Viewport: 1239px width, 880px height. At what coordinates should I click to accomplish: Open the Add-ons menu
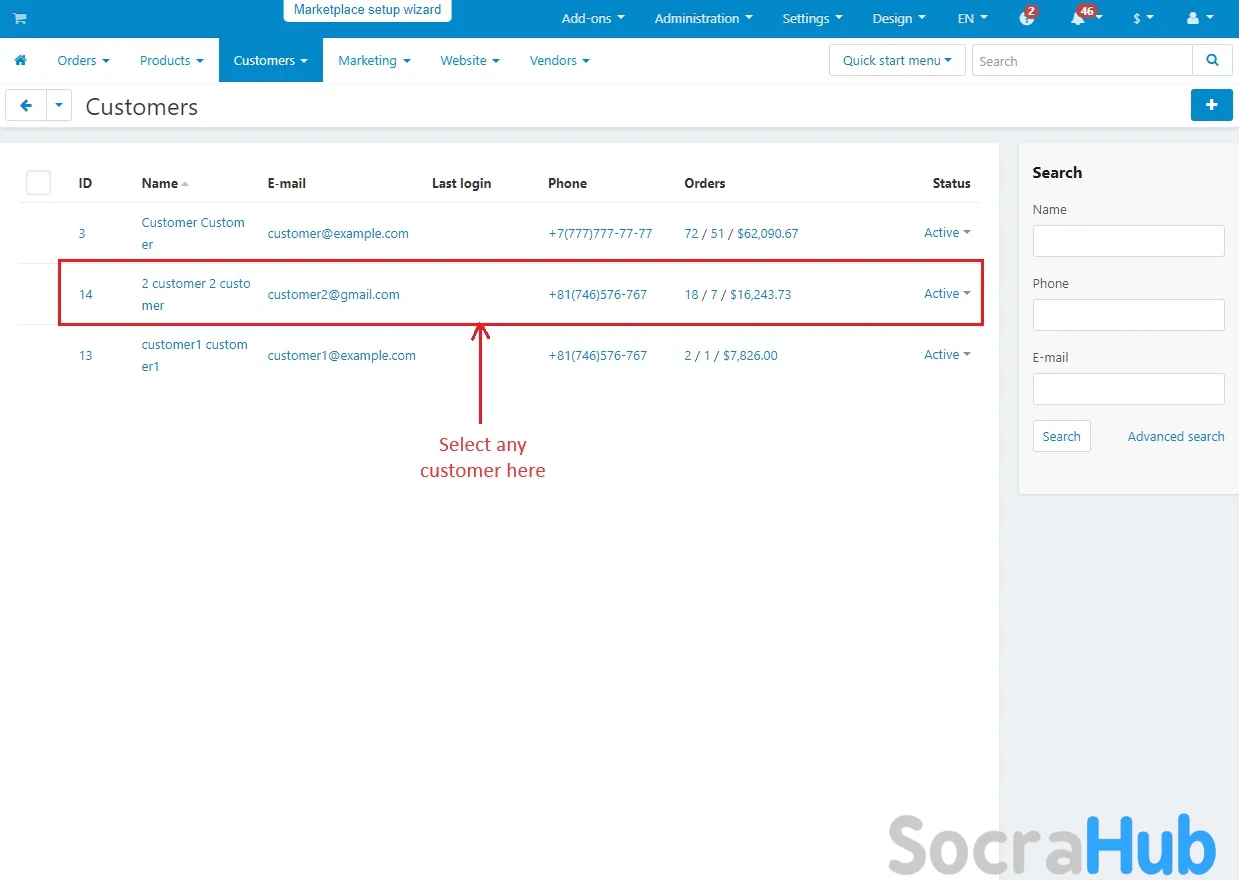pos(592,19)
